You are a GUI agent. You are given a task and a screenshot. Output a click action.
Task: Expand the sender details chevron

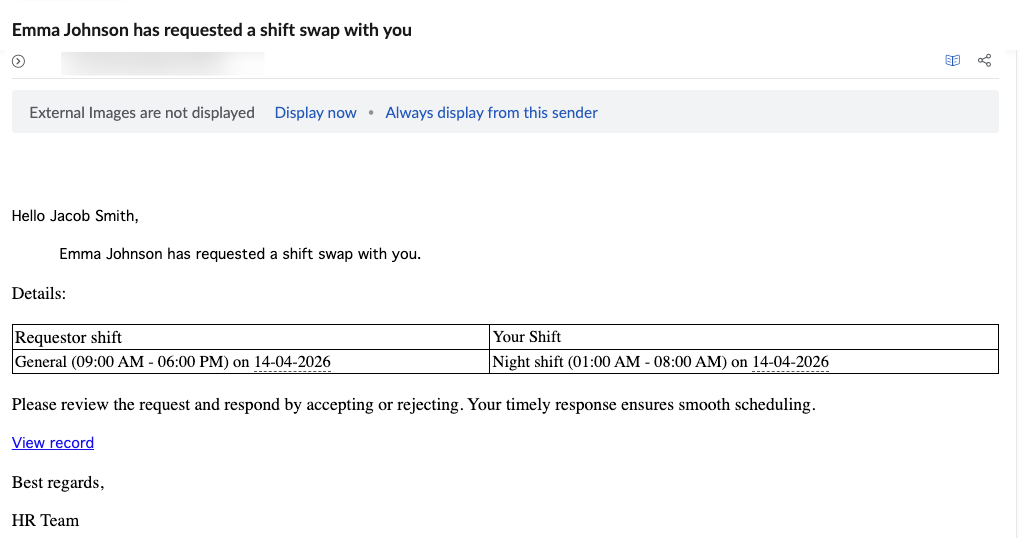pyautogui.click(x=18, y=61)
